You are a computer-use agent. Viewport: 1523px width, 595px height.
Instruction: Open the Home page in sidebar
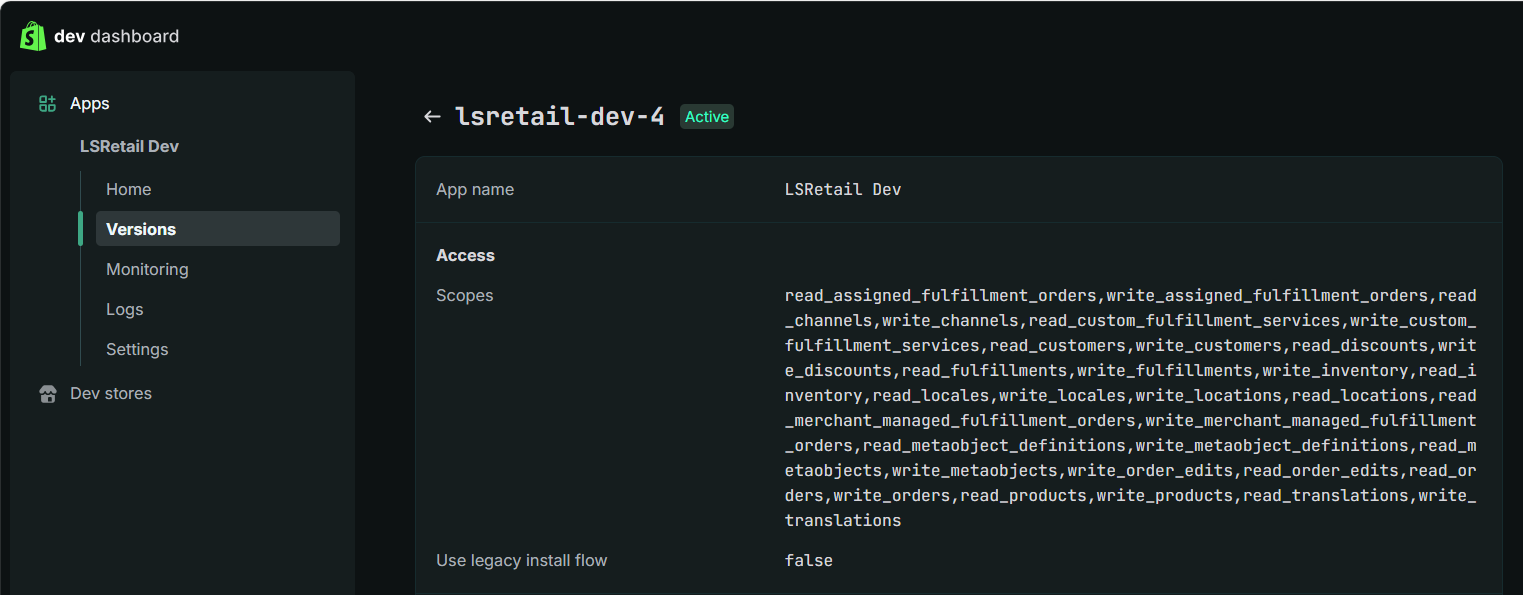[x=128, y=189]
